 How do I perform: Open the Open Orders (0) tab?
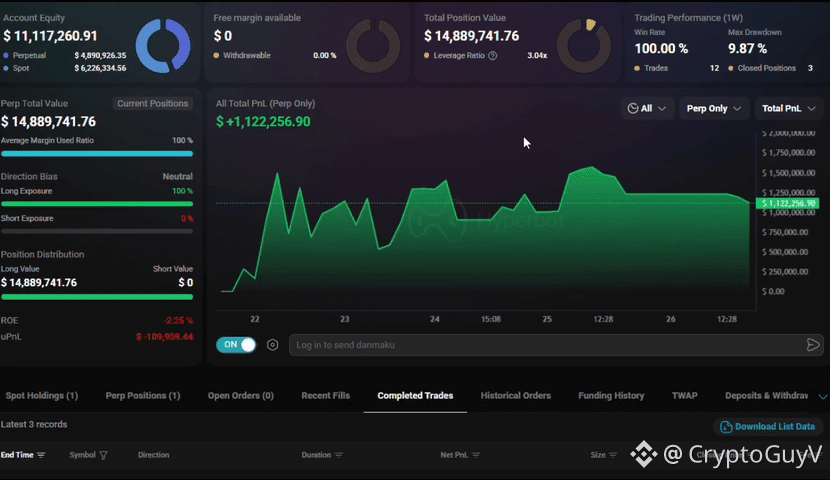coord(241,396)
